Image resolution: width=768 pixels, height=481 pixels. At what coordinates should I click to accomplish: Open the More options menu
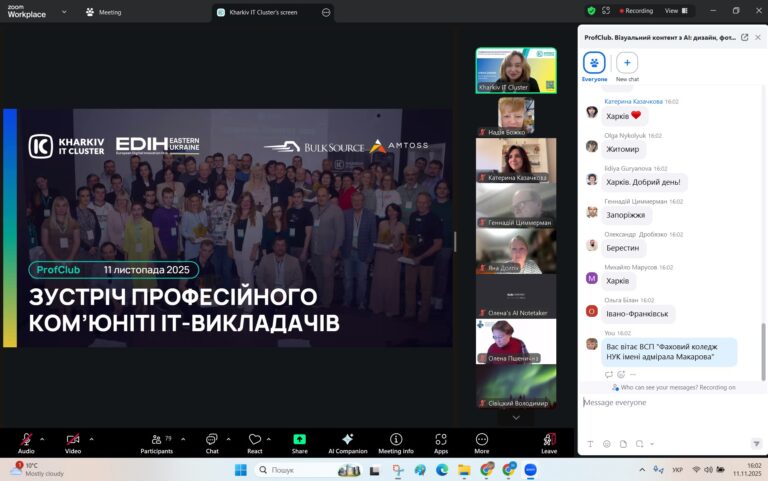[x=482, y=443]
